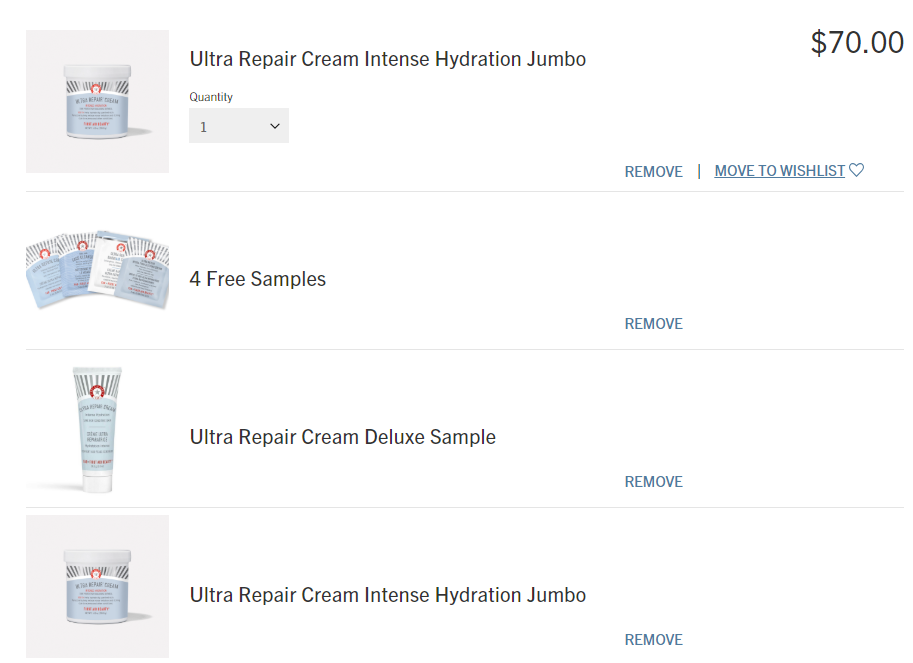Open the Quantity dropdown chevron arrow
The height and width of the screenshot is (663, 913).
275,126
